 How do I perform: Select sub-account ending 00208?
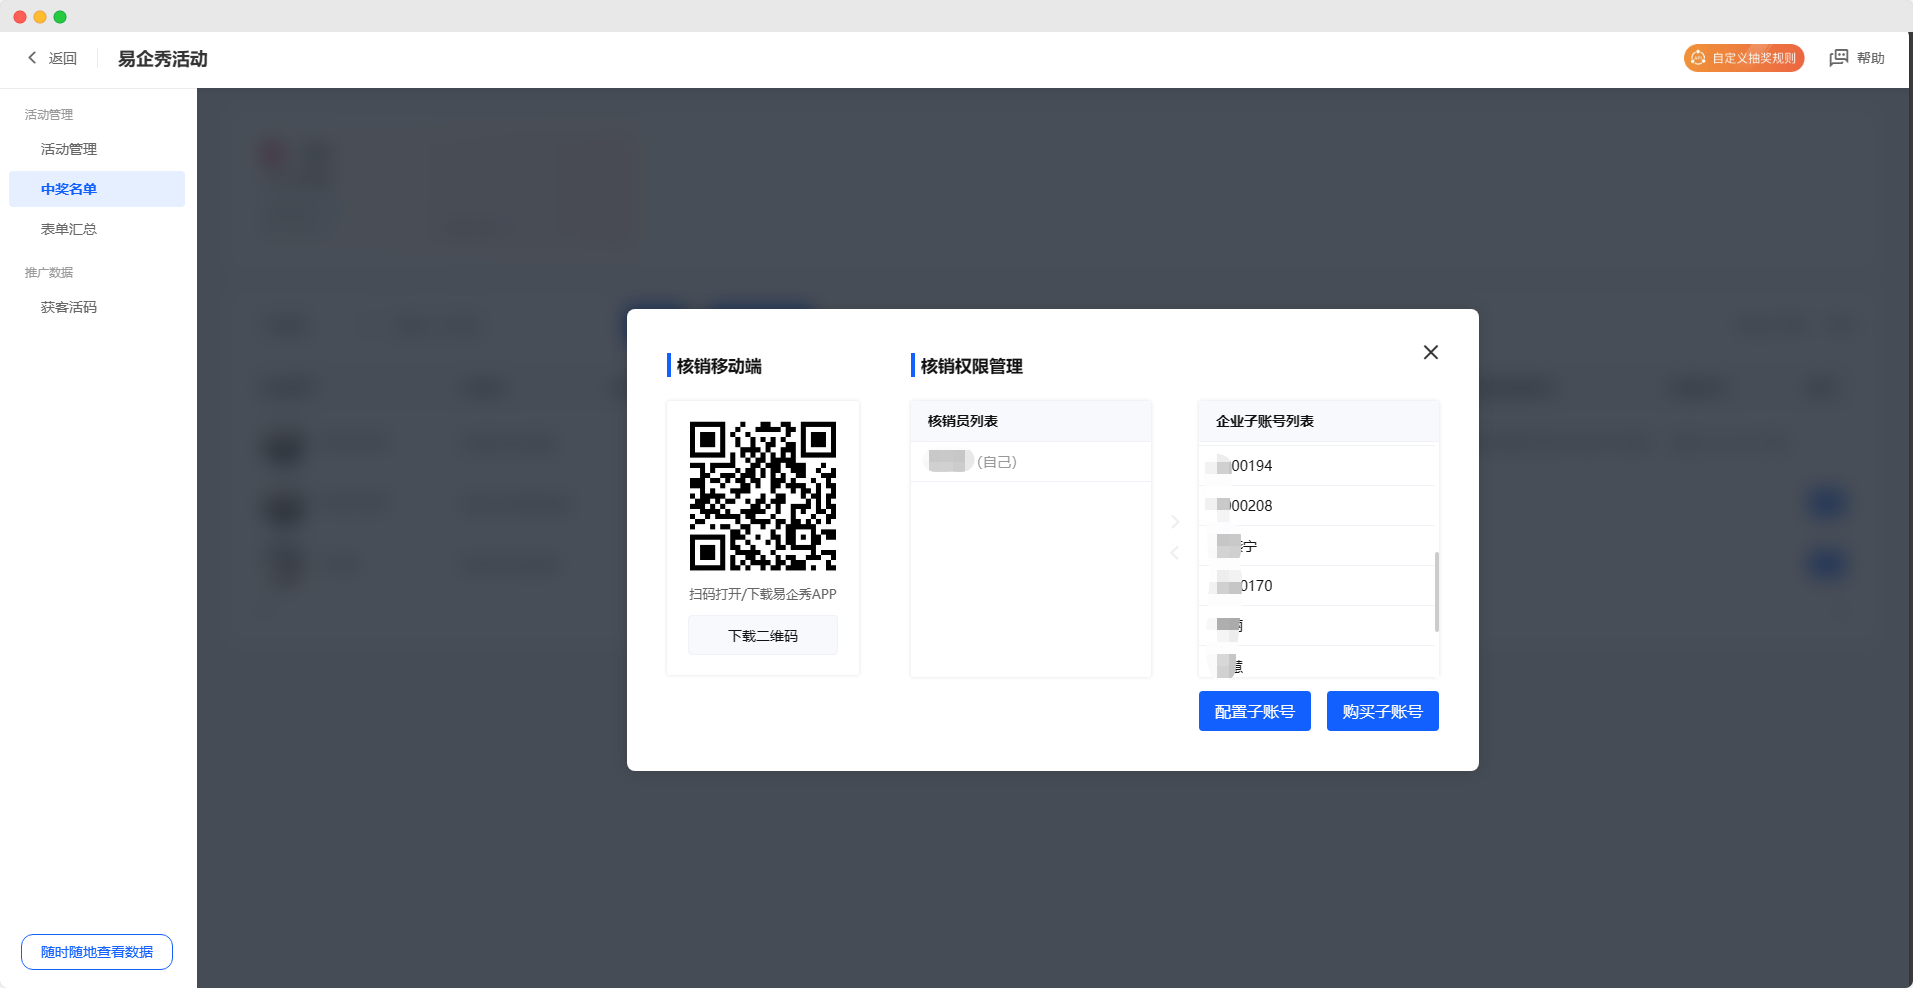point(1318,506)
